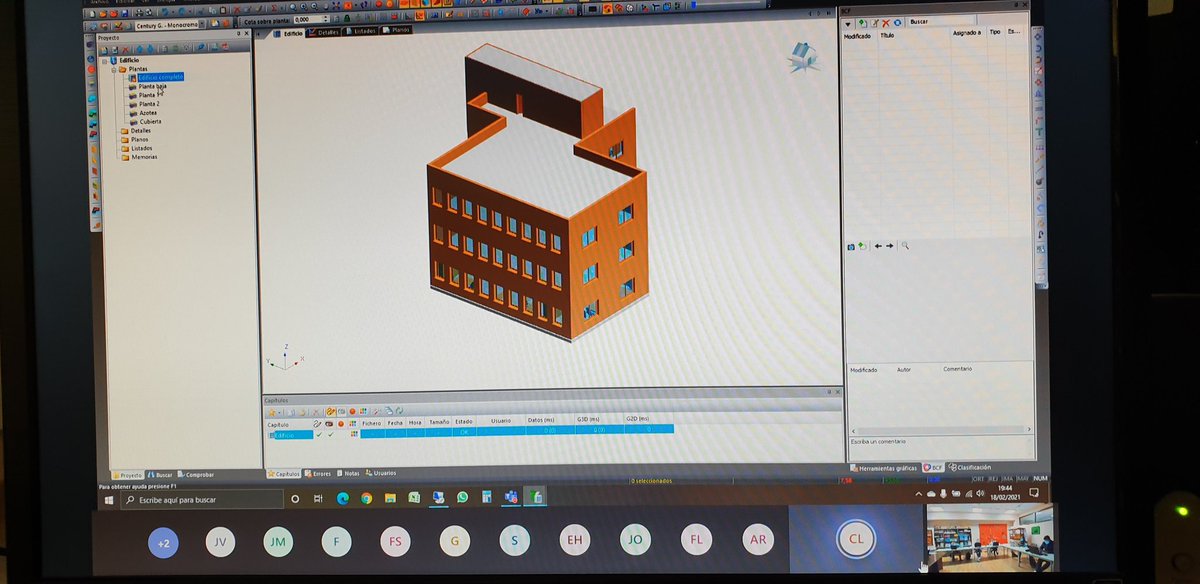
Task: Click the Estado column header in Capítulos table
Action: (464, 422)
